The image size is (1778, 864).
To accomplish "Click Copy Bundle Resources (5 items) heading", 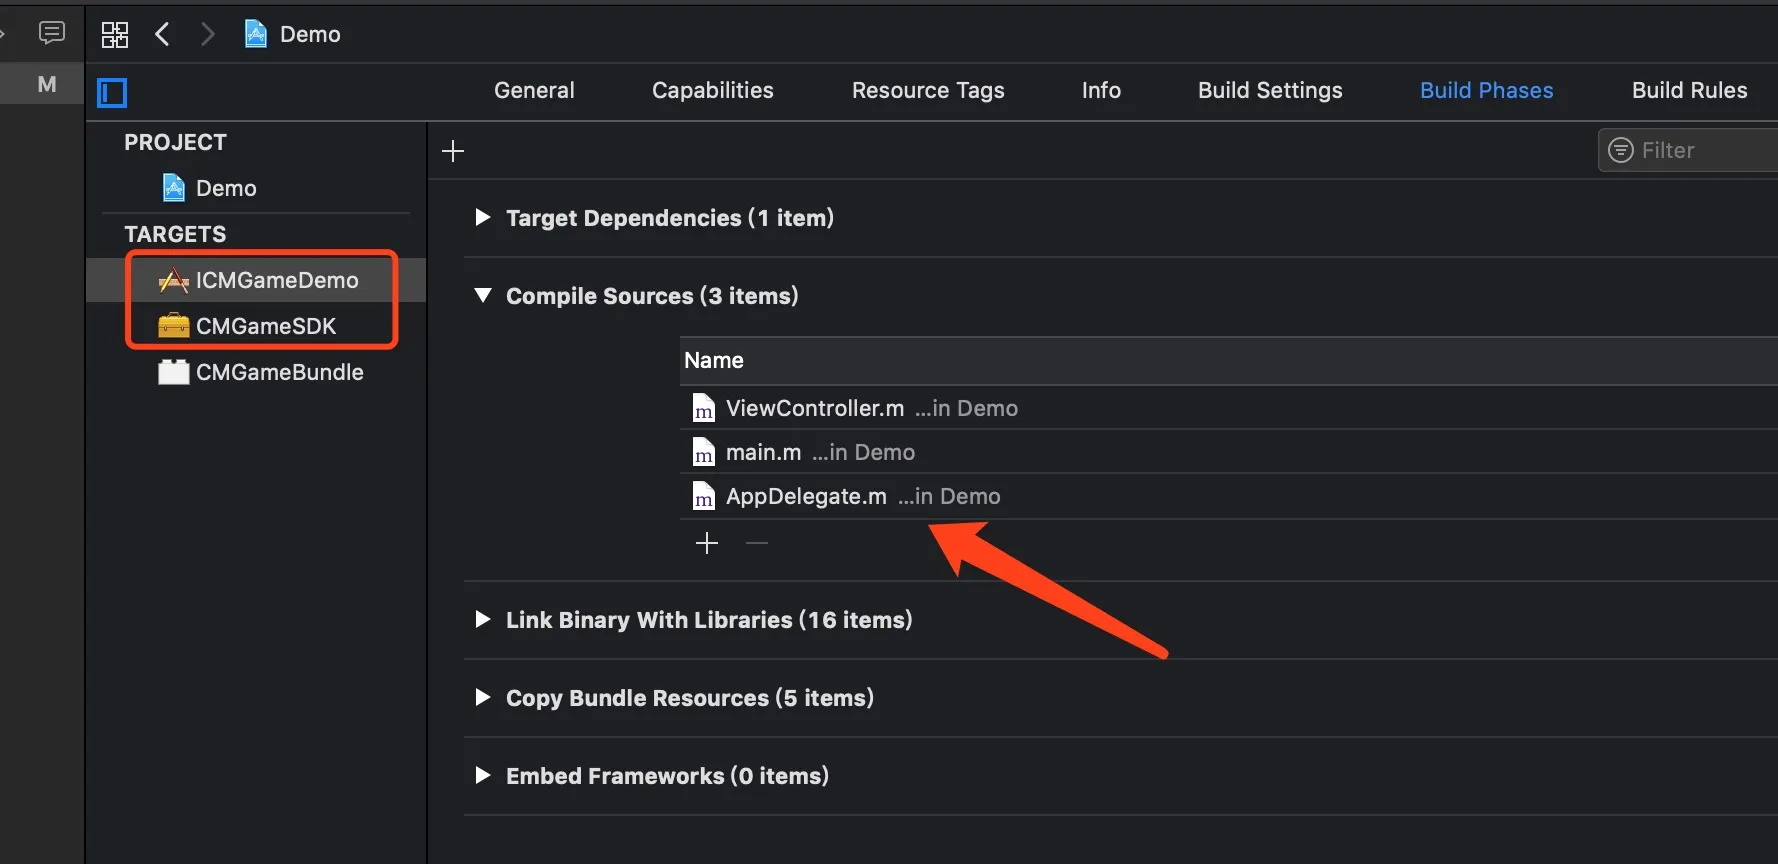I will tap(690, 698).
